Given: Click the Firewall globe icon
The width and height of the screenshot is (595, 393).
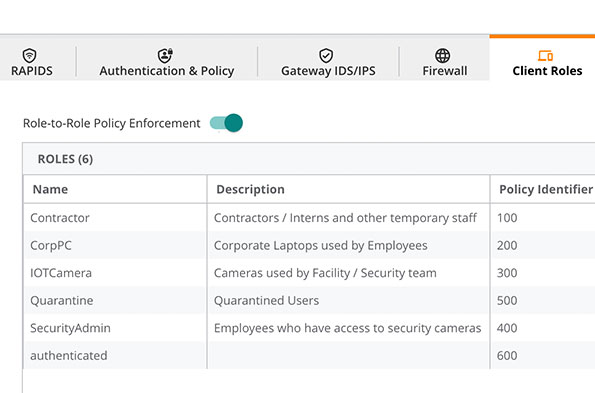Looking at the screenshot, I should pyautogui.click(x=442, y=56).
